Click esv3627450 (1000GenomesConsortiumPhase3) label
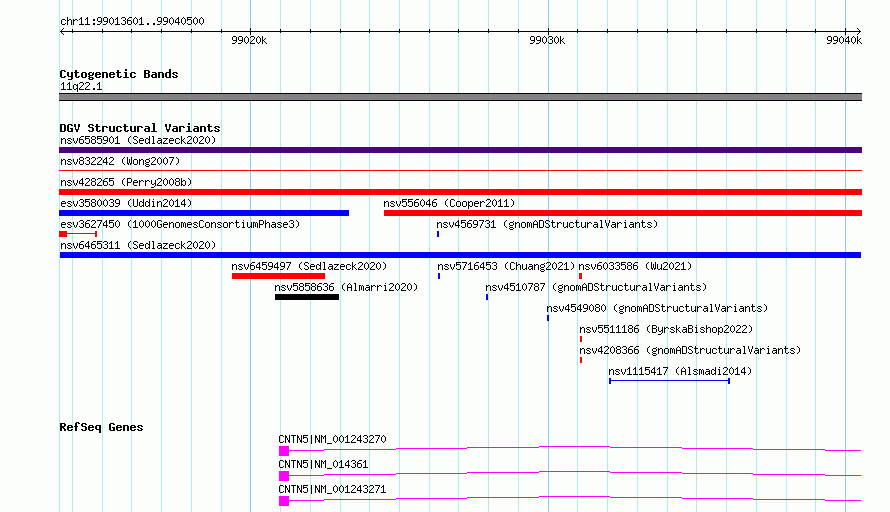This screenshot has height=512, width=890. pos(180,224)
